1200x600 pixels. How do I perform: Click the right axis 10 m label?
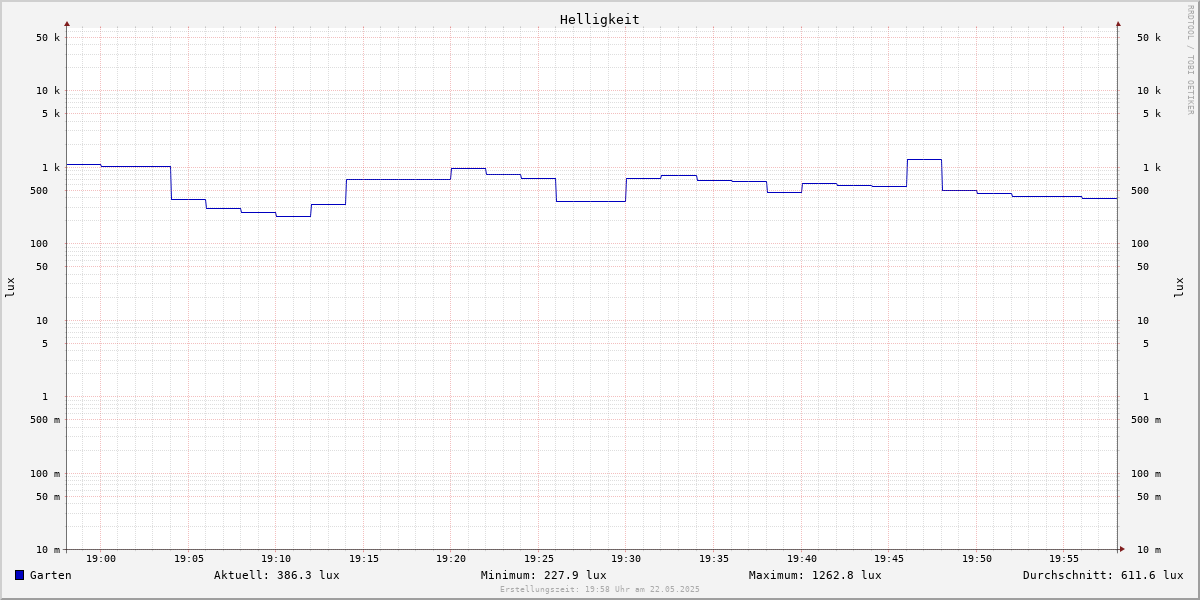point(1149,550)
